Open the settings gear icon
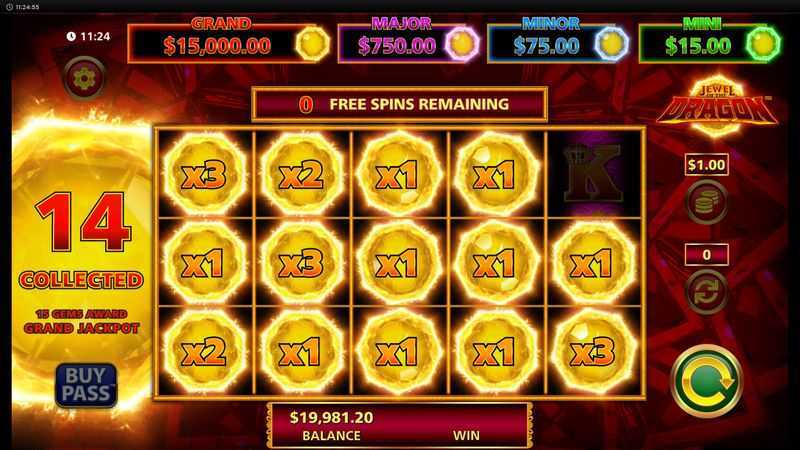The width and height of the screenshot is (800, 450). [84, 78]
